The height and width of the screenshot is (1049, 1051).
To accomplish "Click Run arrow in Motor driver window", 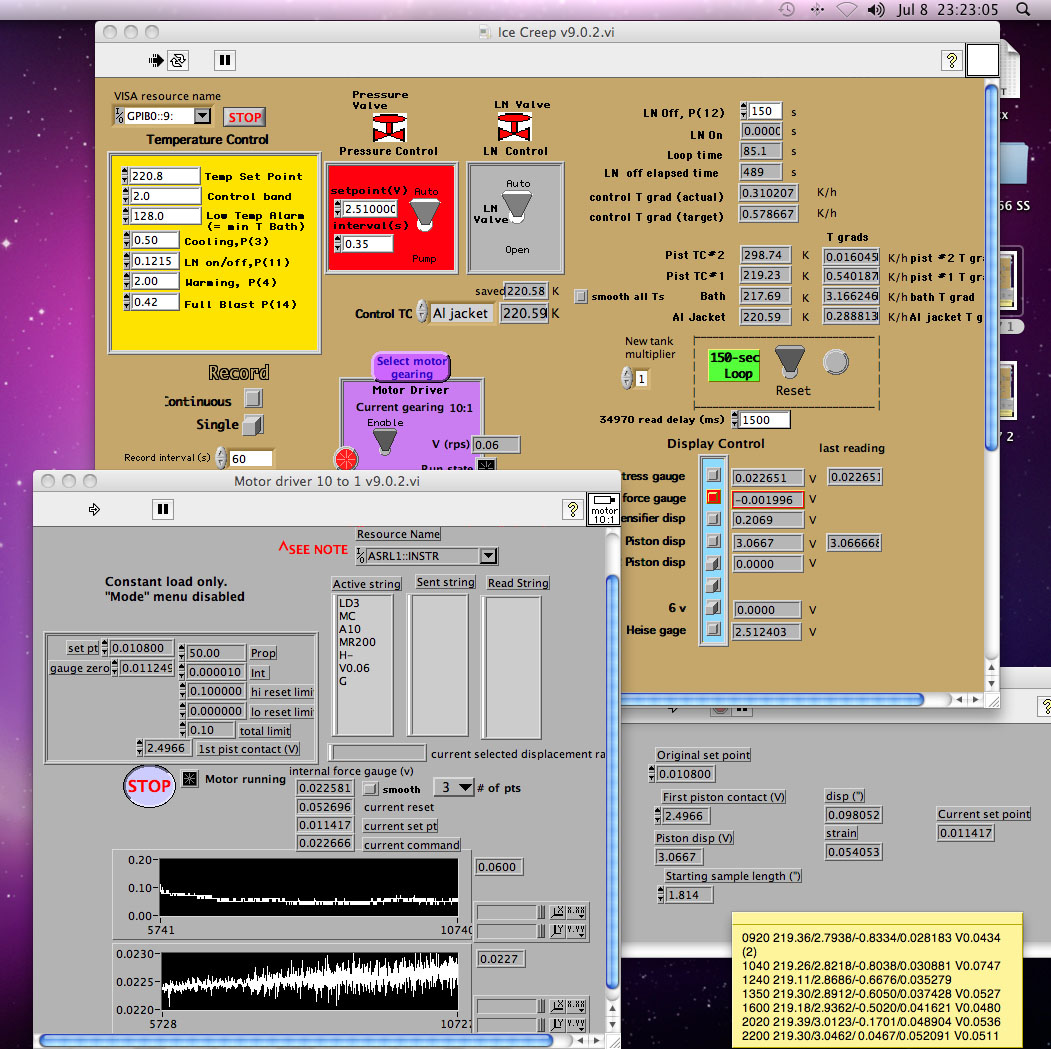I will coord(95,509).
